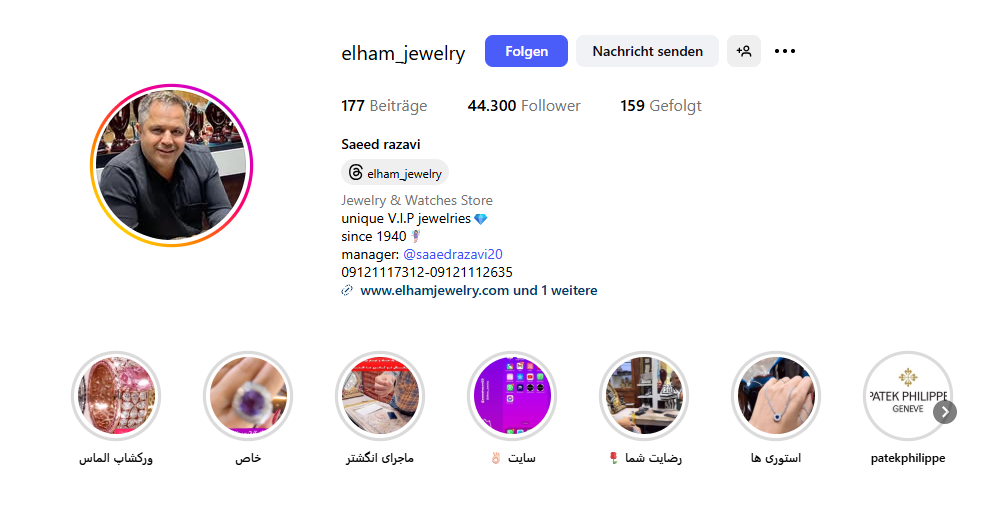Open the three-dot more options menu
The image size is (995, 506).
785,51
